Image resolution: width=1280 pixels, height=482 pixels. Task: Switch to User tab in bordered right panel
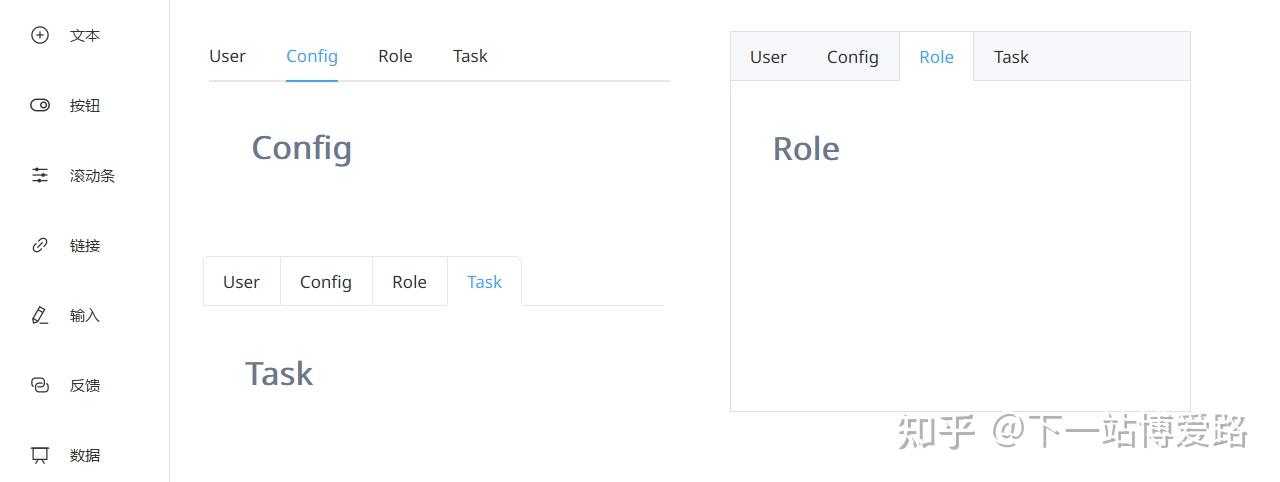coord(768,57)
